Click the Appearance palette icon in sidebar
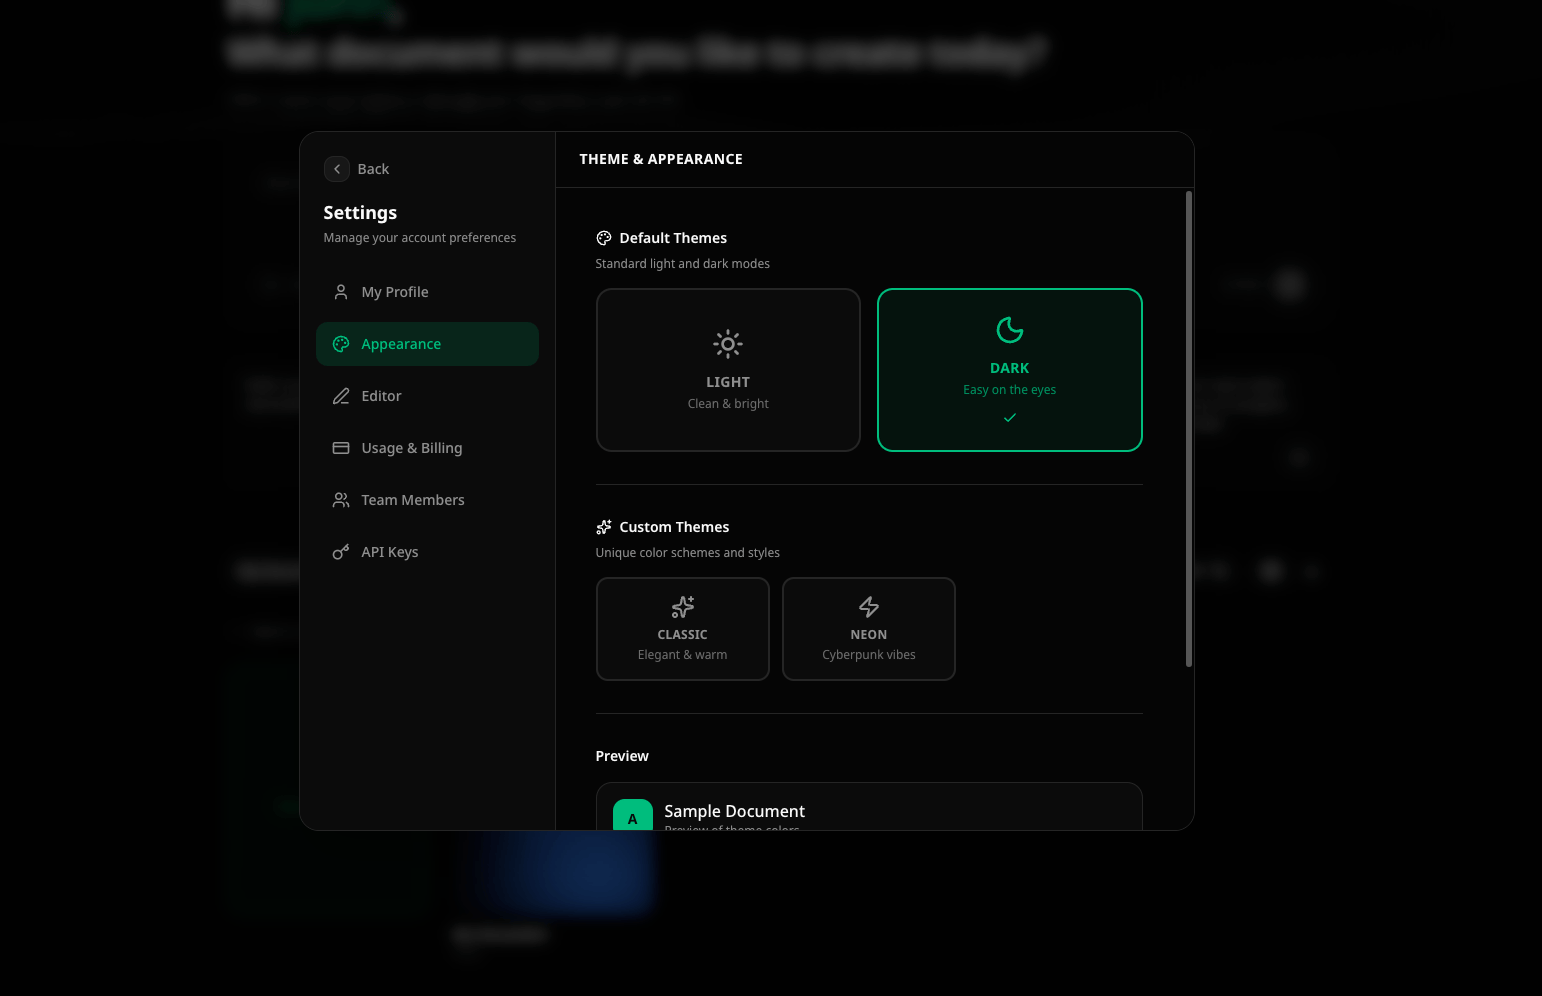 coord(341,344)
